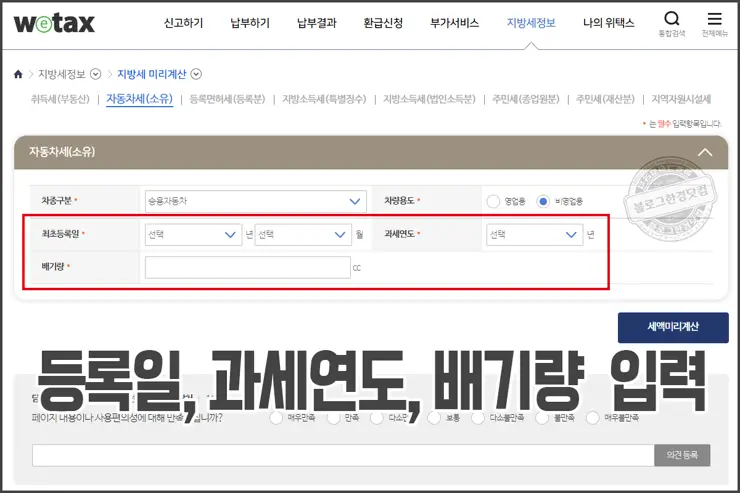
Task: Switch to the 지방소득세(법인소득분) tab
Action: [429, 99]
